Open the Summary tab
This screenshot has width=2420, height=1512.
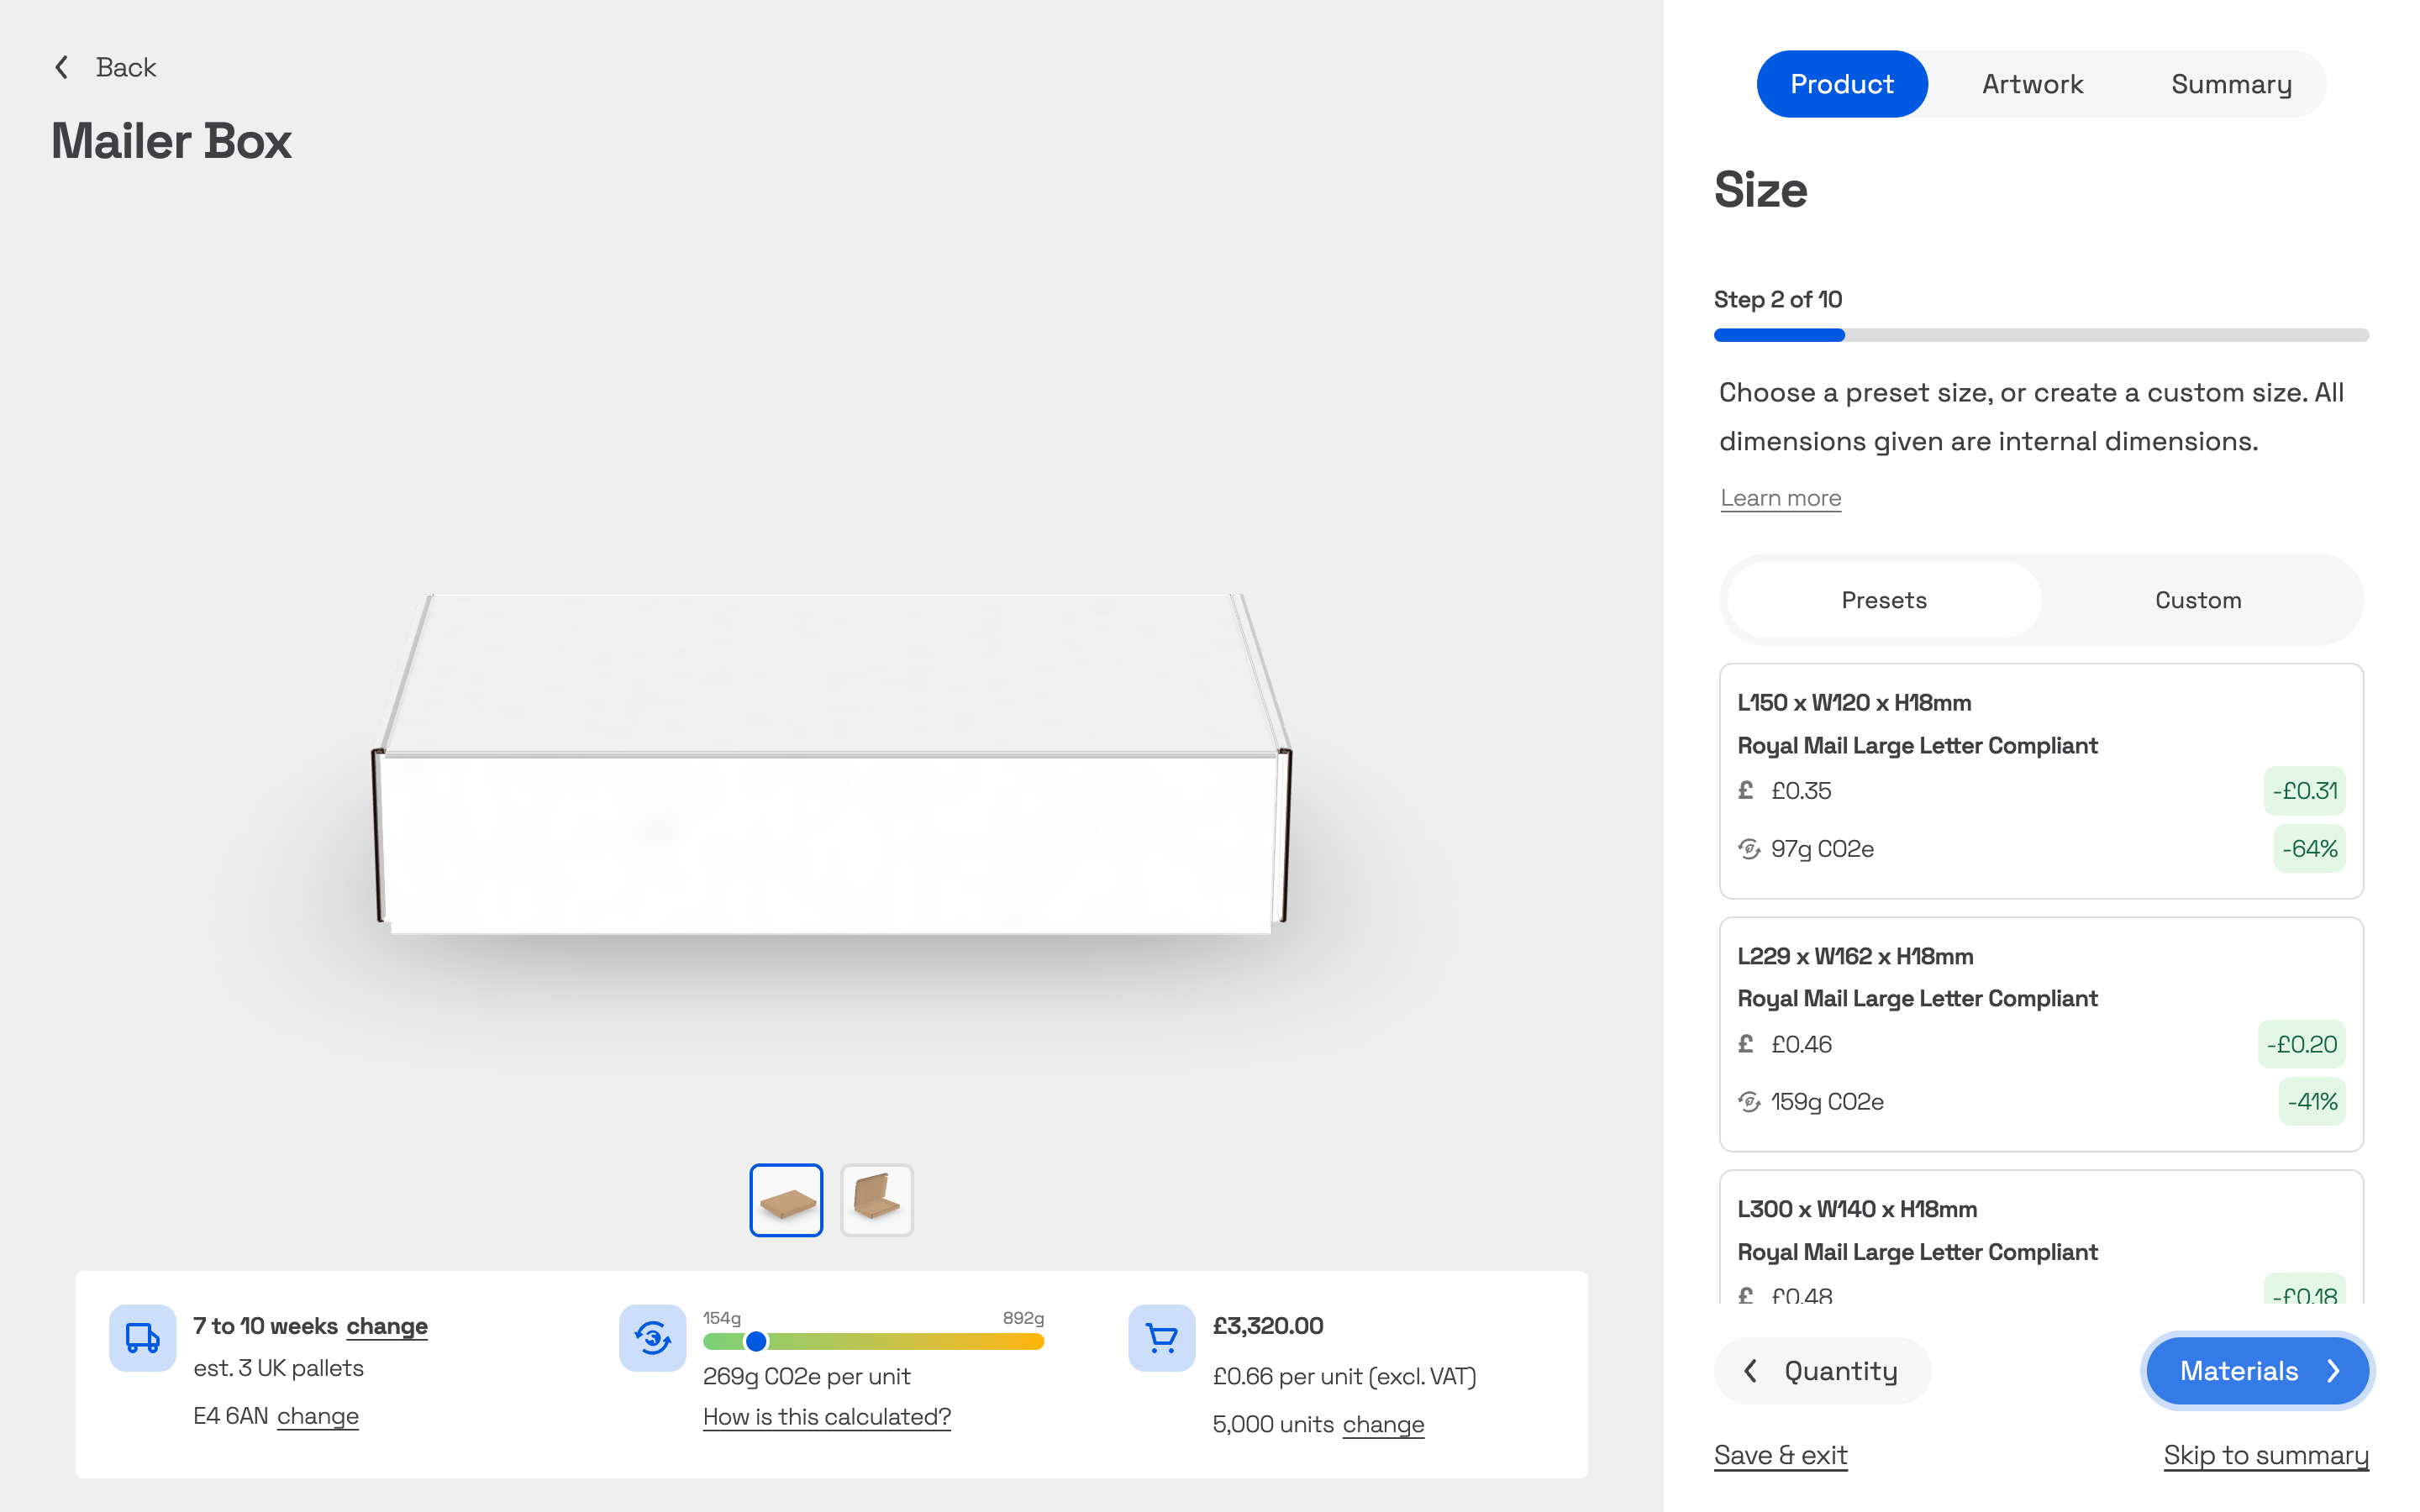(2230, 84)
